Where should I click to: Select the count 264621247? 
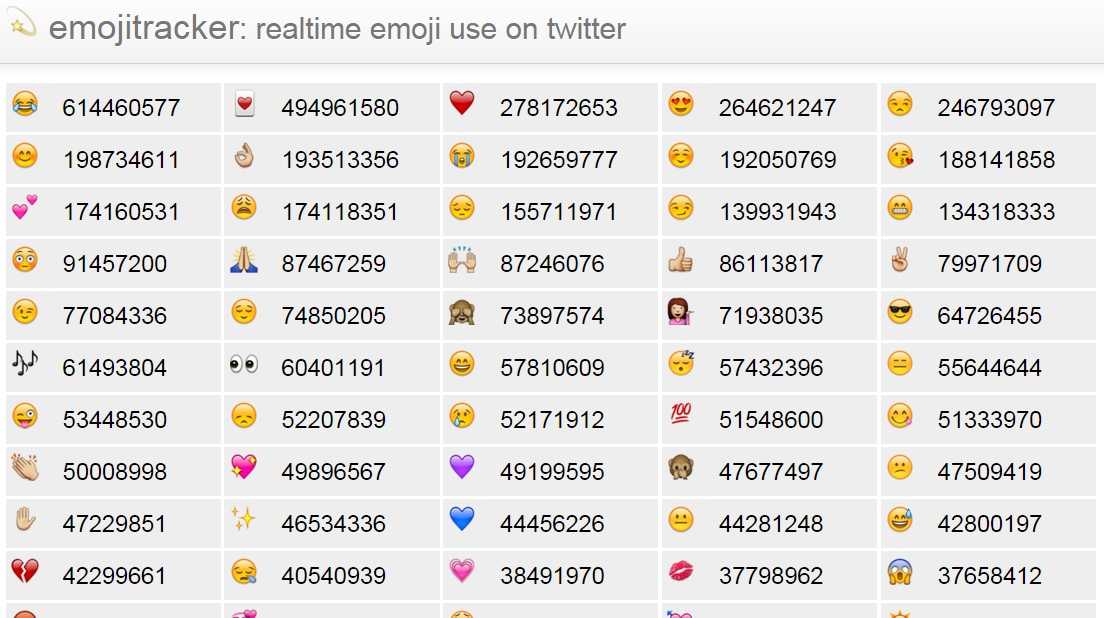[x=777, y=108]
